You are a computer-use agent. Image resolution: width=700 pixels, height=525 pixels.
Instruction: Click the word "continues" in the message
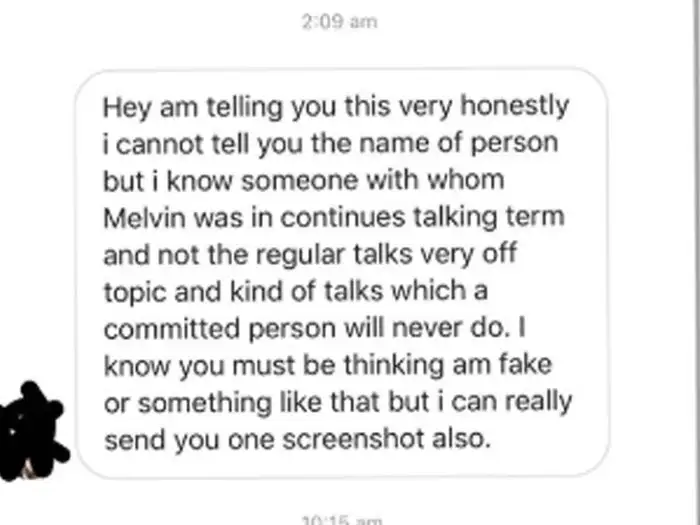(x=343, y=218)
